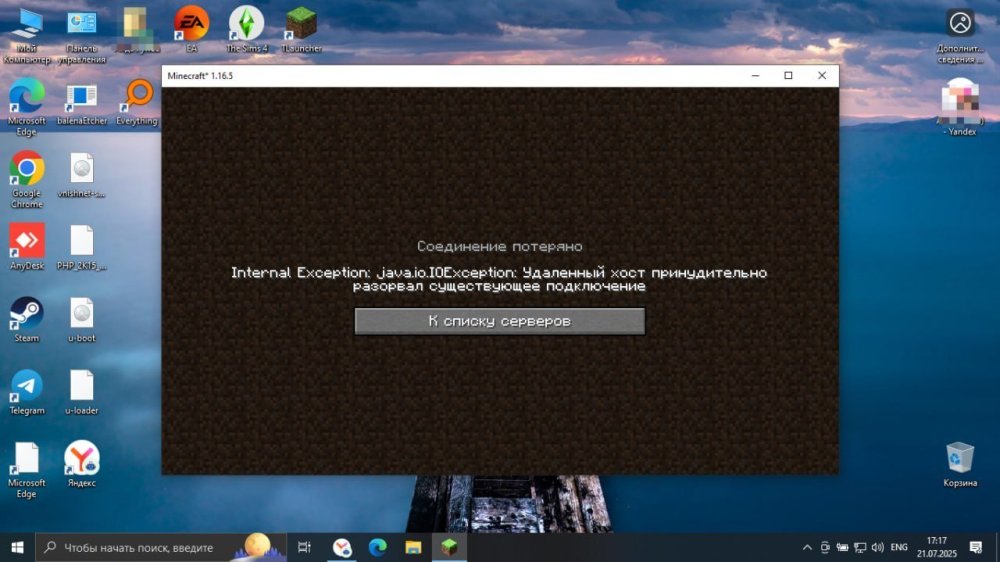Image resolution: width=1000 pixels, height=562 pixels.
Task: Click the battery tray icon
Action: point(842,547)
